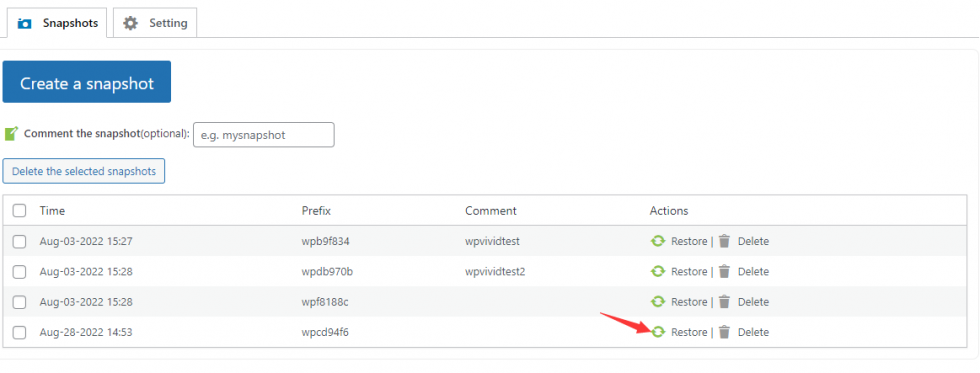Click trash icon for wpvividtest snapshot
The image size is (980, 373).
pos(724,241)
